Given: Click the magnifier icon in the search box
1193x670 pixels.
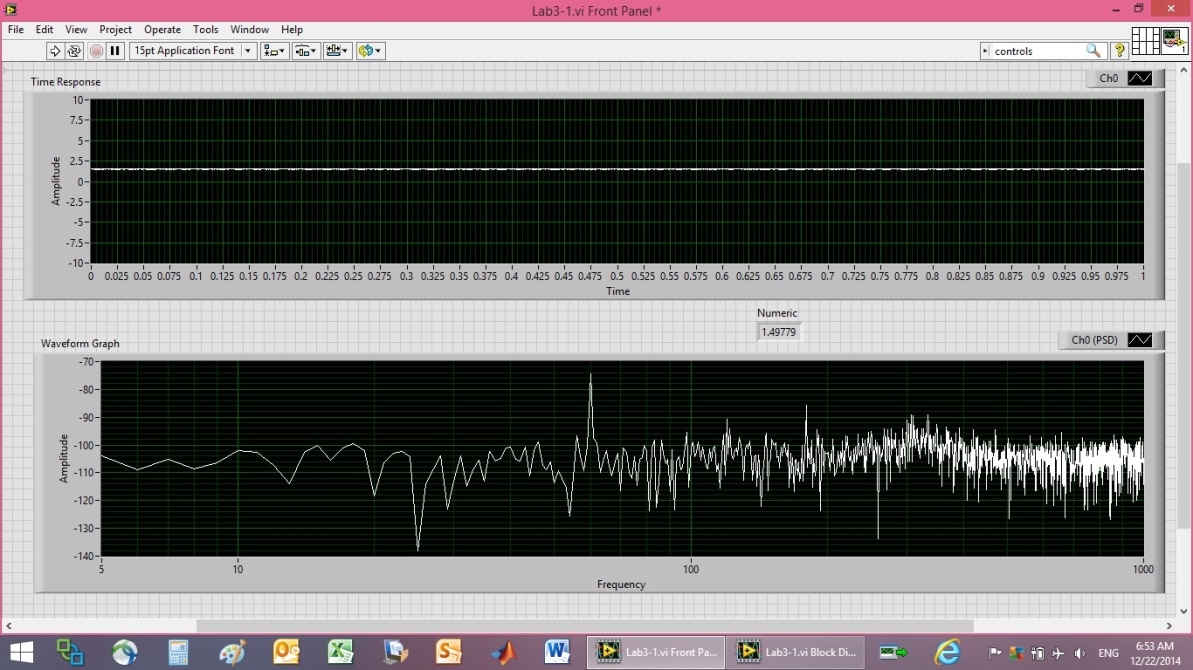Looking at the screenshot, I should pos(1093,50).
